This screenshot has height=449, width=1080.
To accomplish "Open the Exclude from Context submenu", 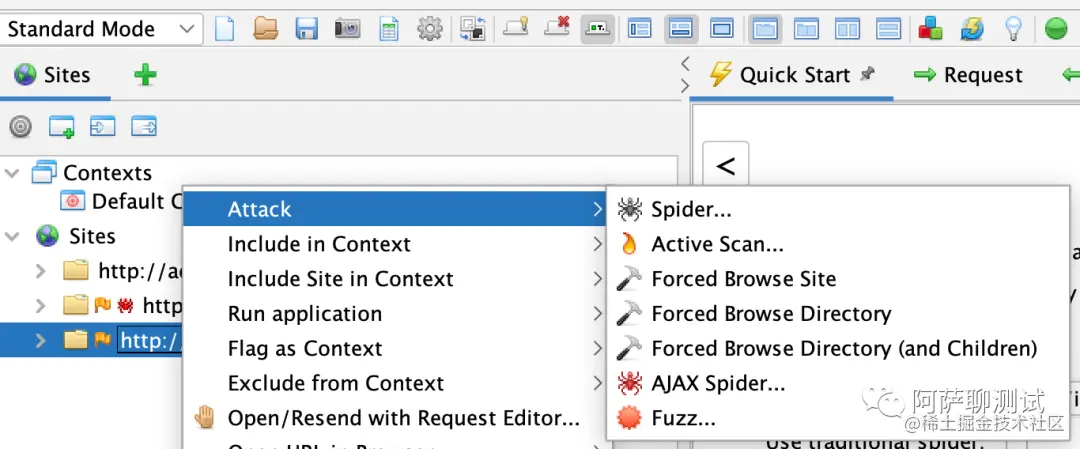I will point(394,383).
